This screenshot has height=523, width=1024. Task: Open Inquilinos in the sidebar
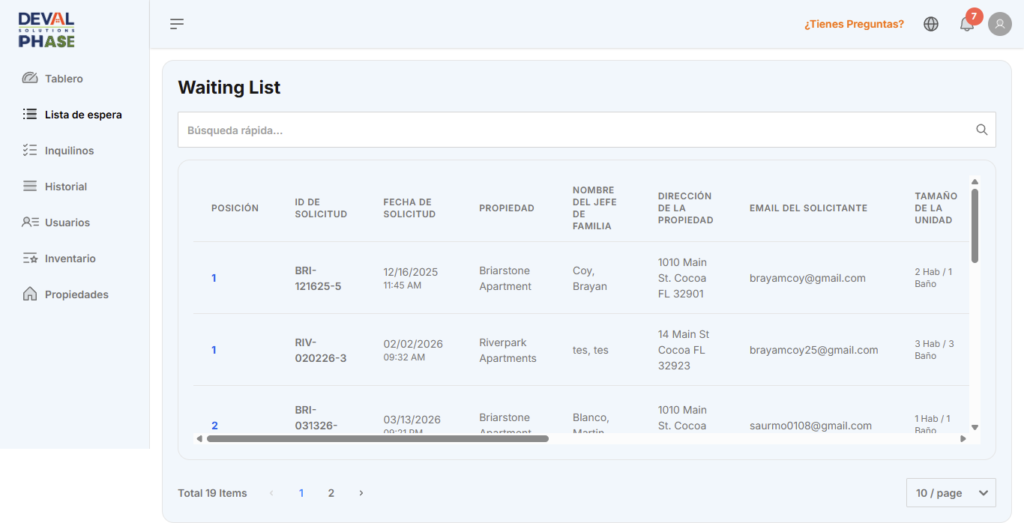[69, 150]
